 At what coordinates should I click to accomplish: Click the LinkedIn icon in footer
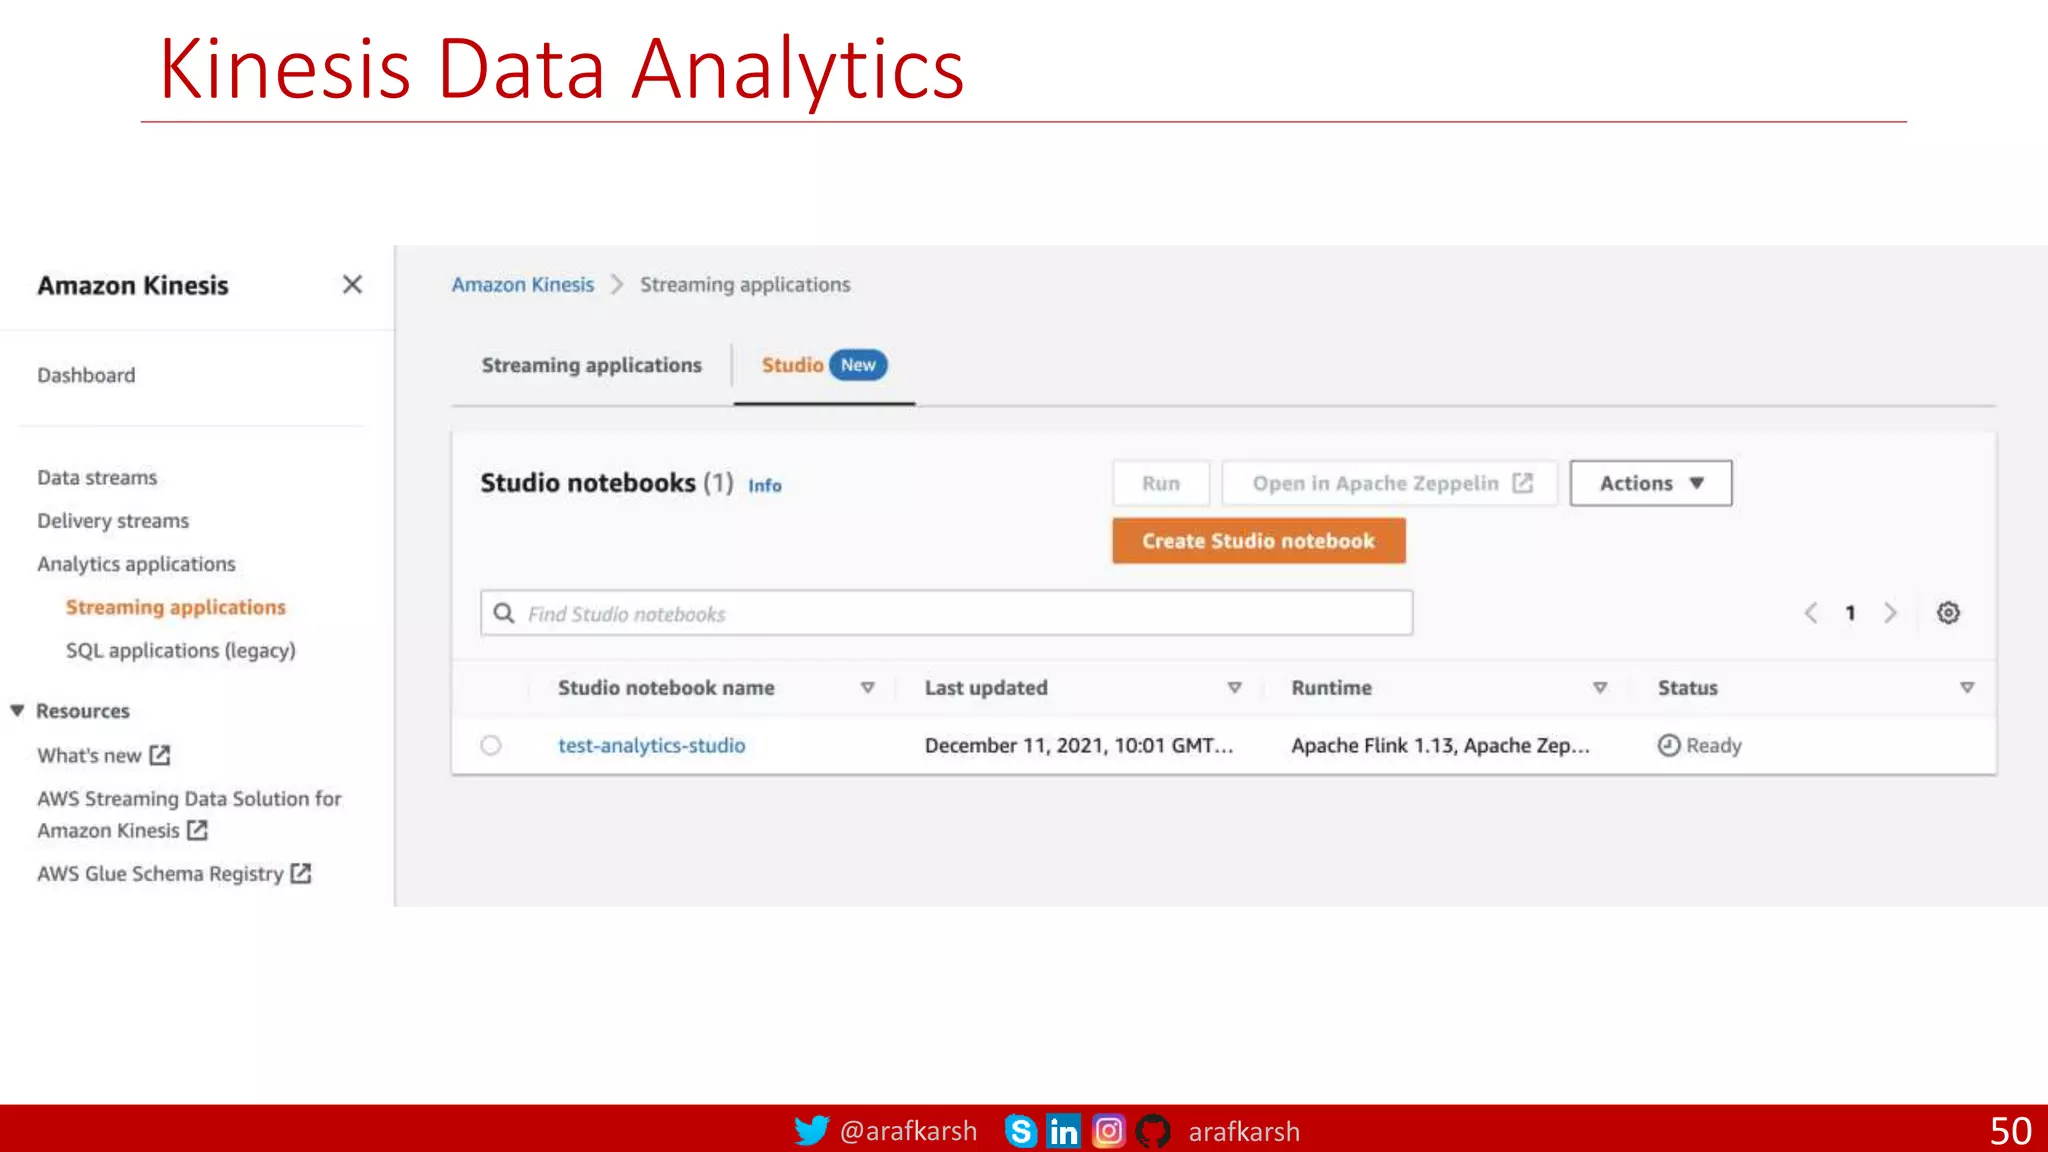(1063, 1131)
